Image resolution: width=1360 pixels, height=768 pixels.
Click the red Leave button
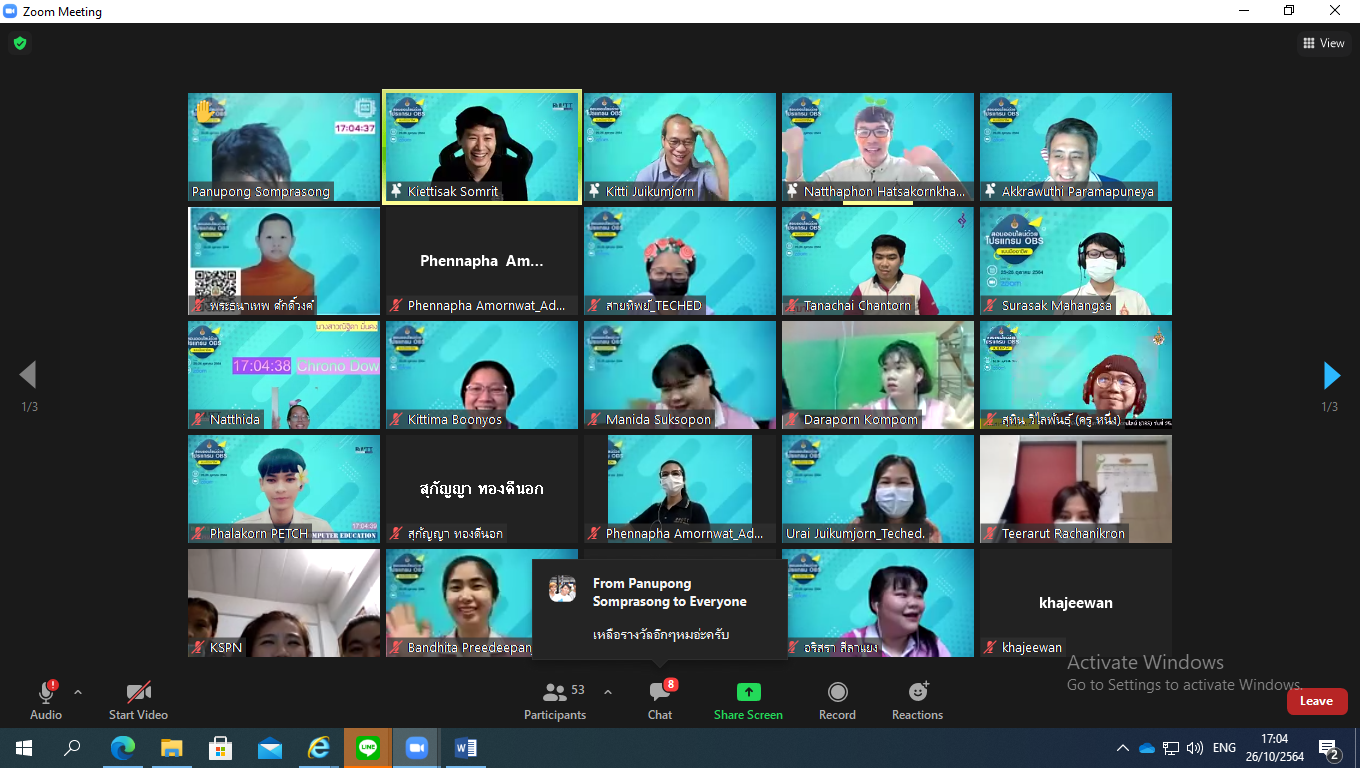click(1316, 701)
